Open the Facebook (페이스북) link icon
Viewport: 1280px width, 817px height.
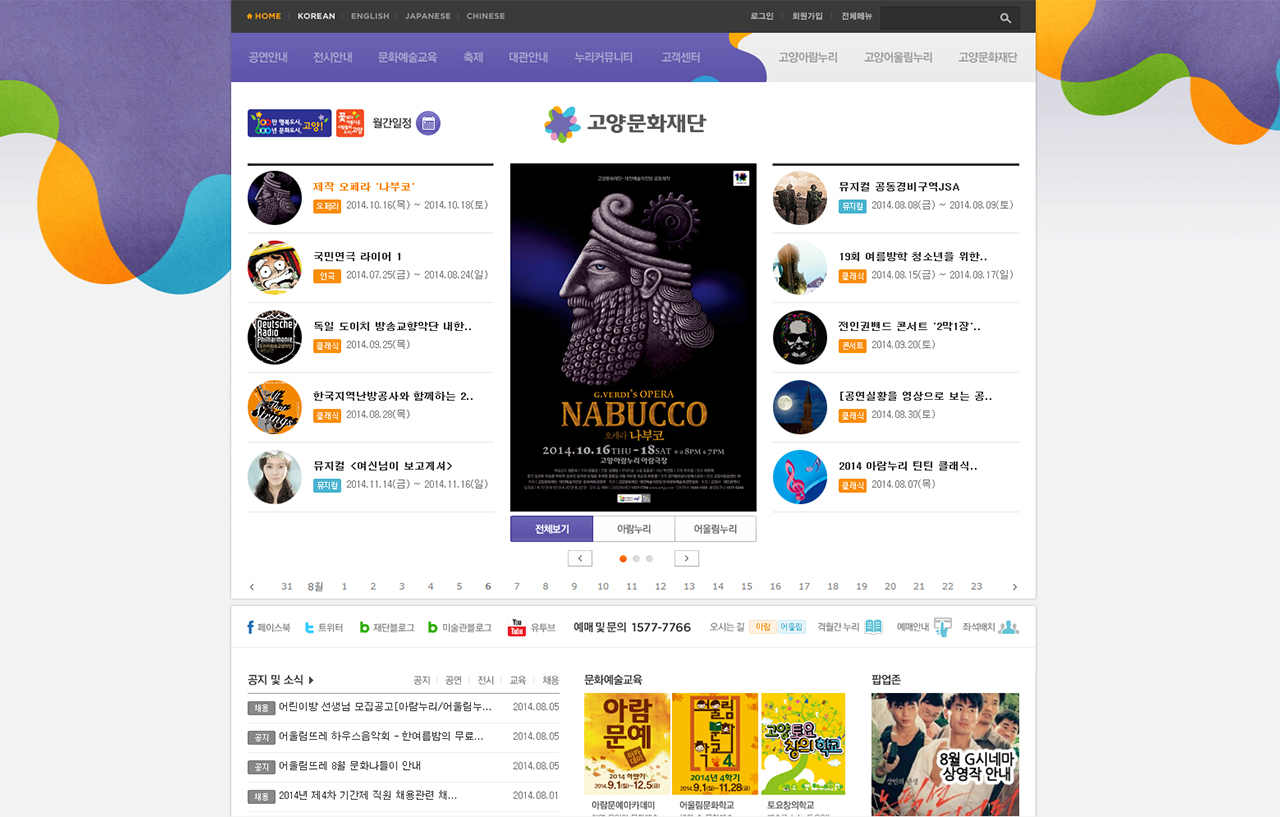(x=250, y=627)
